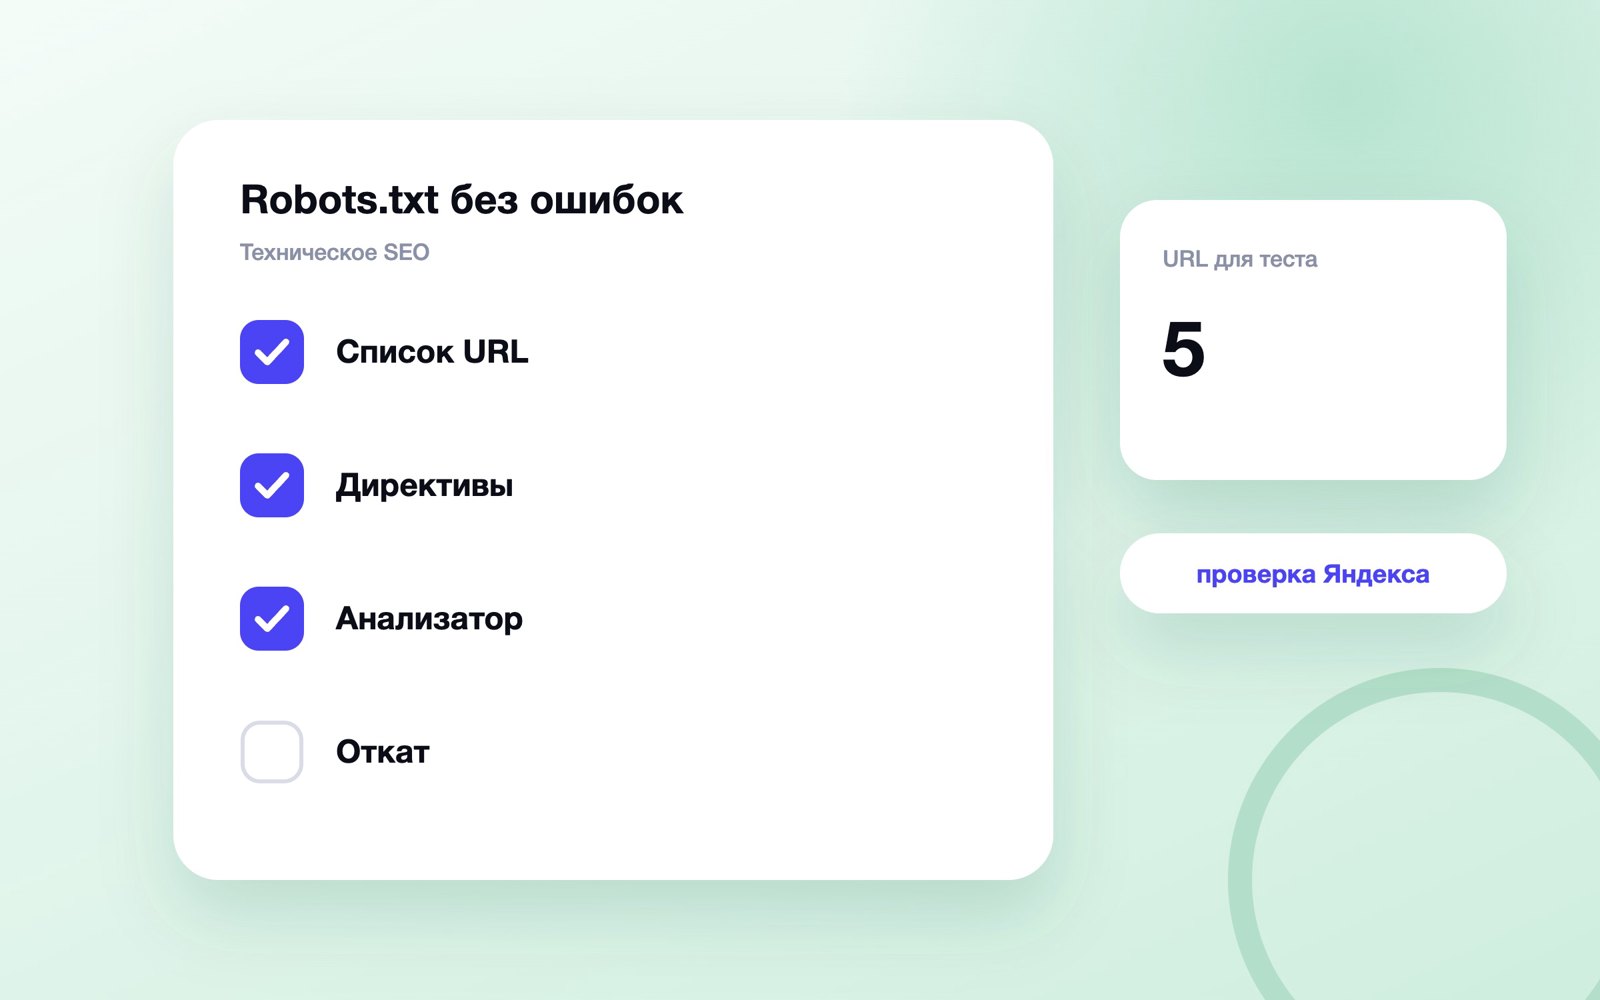Uncheck the Директивы checkbox

[272, 485]
